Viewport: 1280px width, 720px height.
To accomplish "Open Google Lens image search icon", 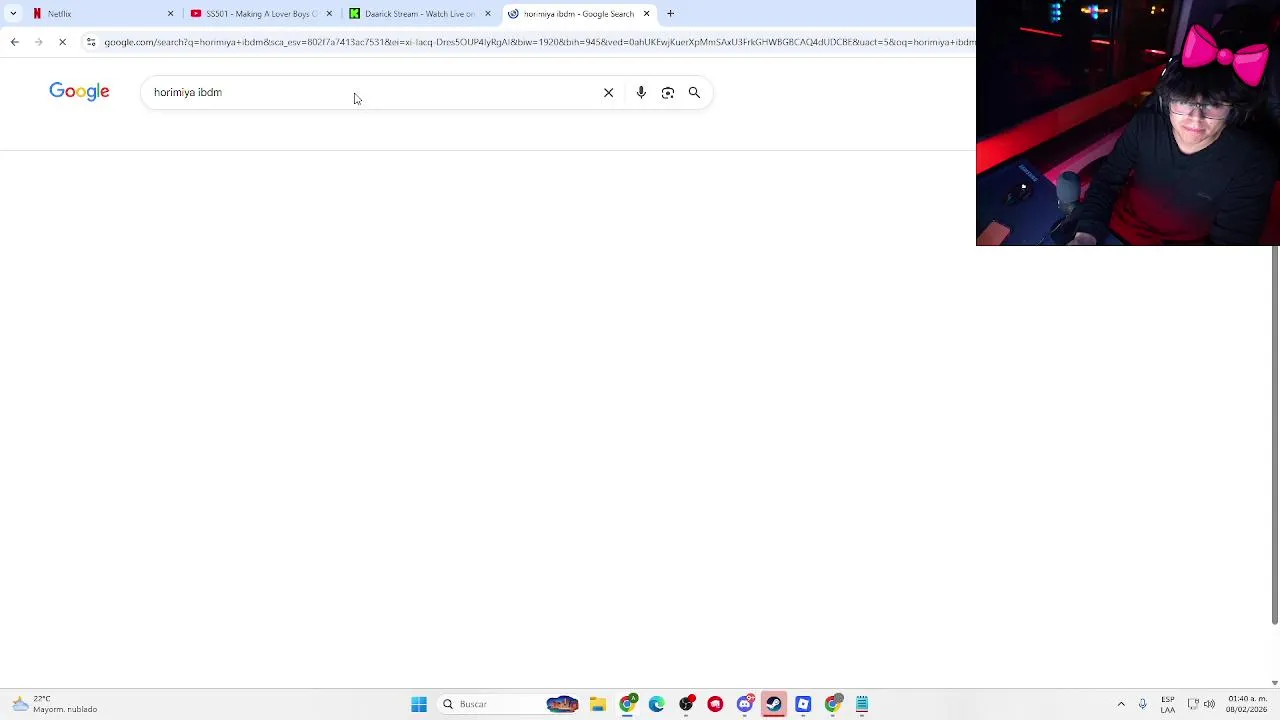I will [668, 92].
